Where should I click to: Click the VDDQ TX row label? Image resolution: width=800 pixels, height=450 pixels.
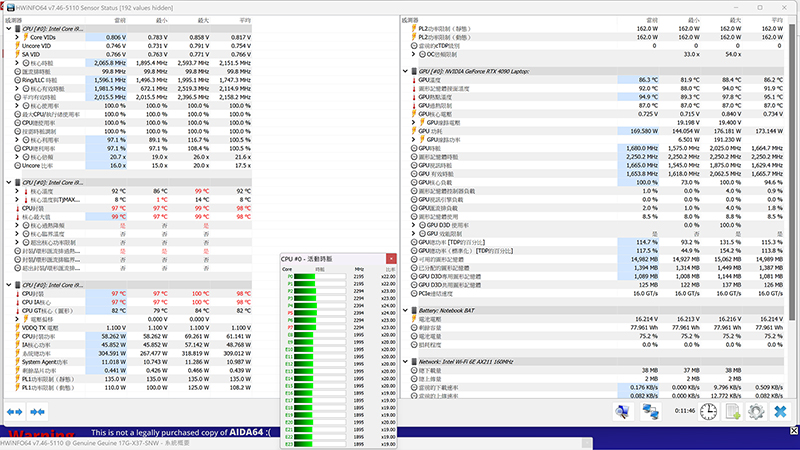click(40, 328)
